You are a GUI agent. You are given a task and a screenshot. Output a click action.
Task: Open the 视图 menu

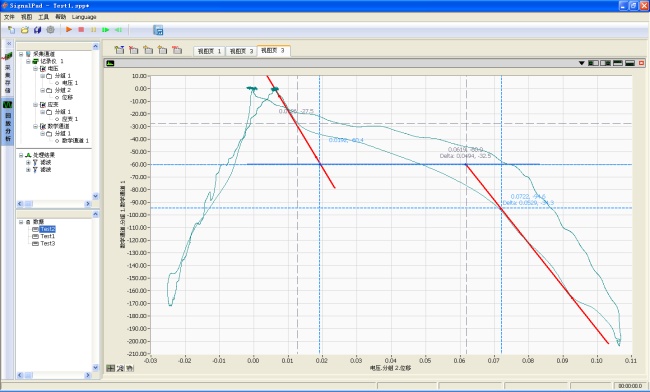tap(27, 17)
